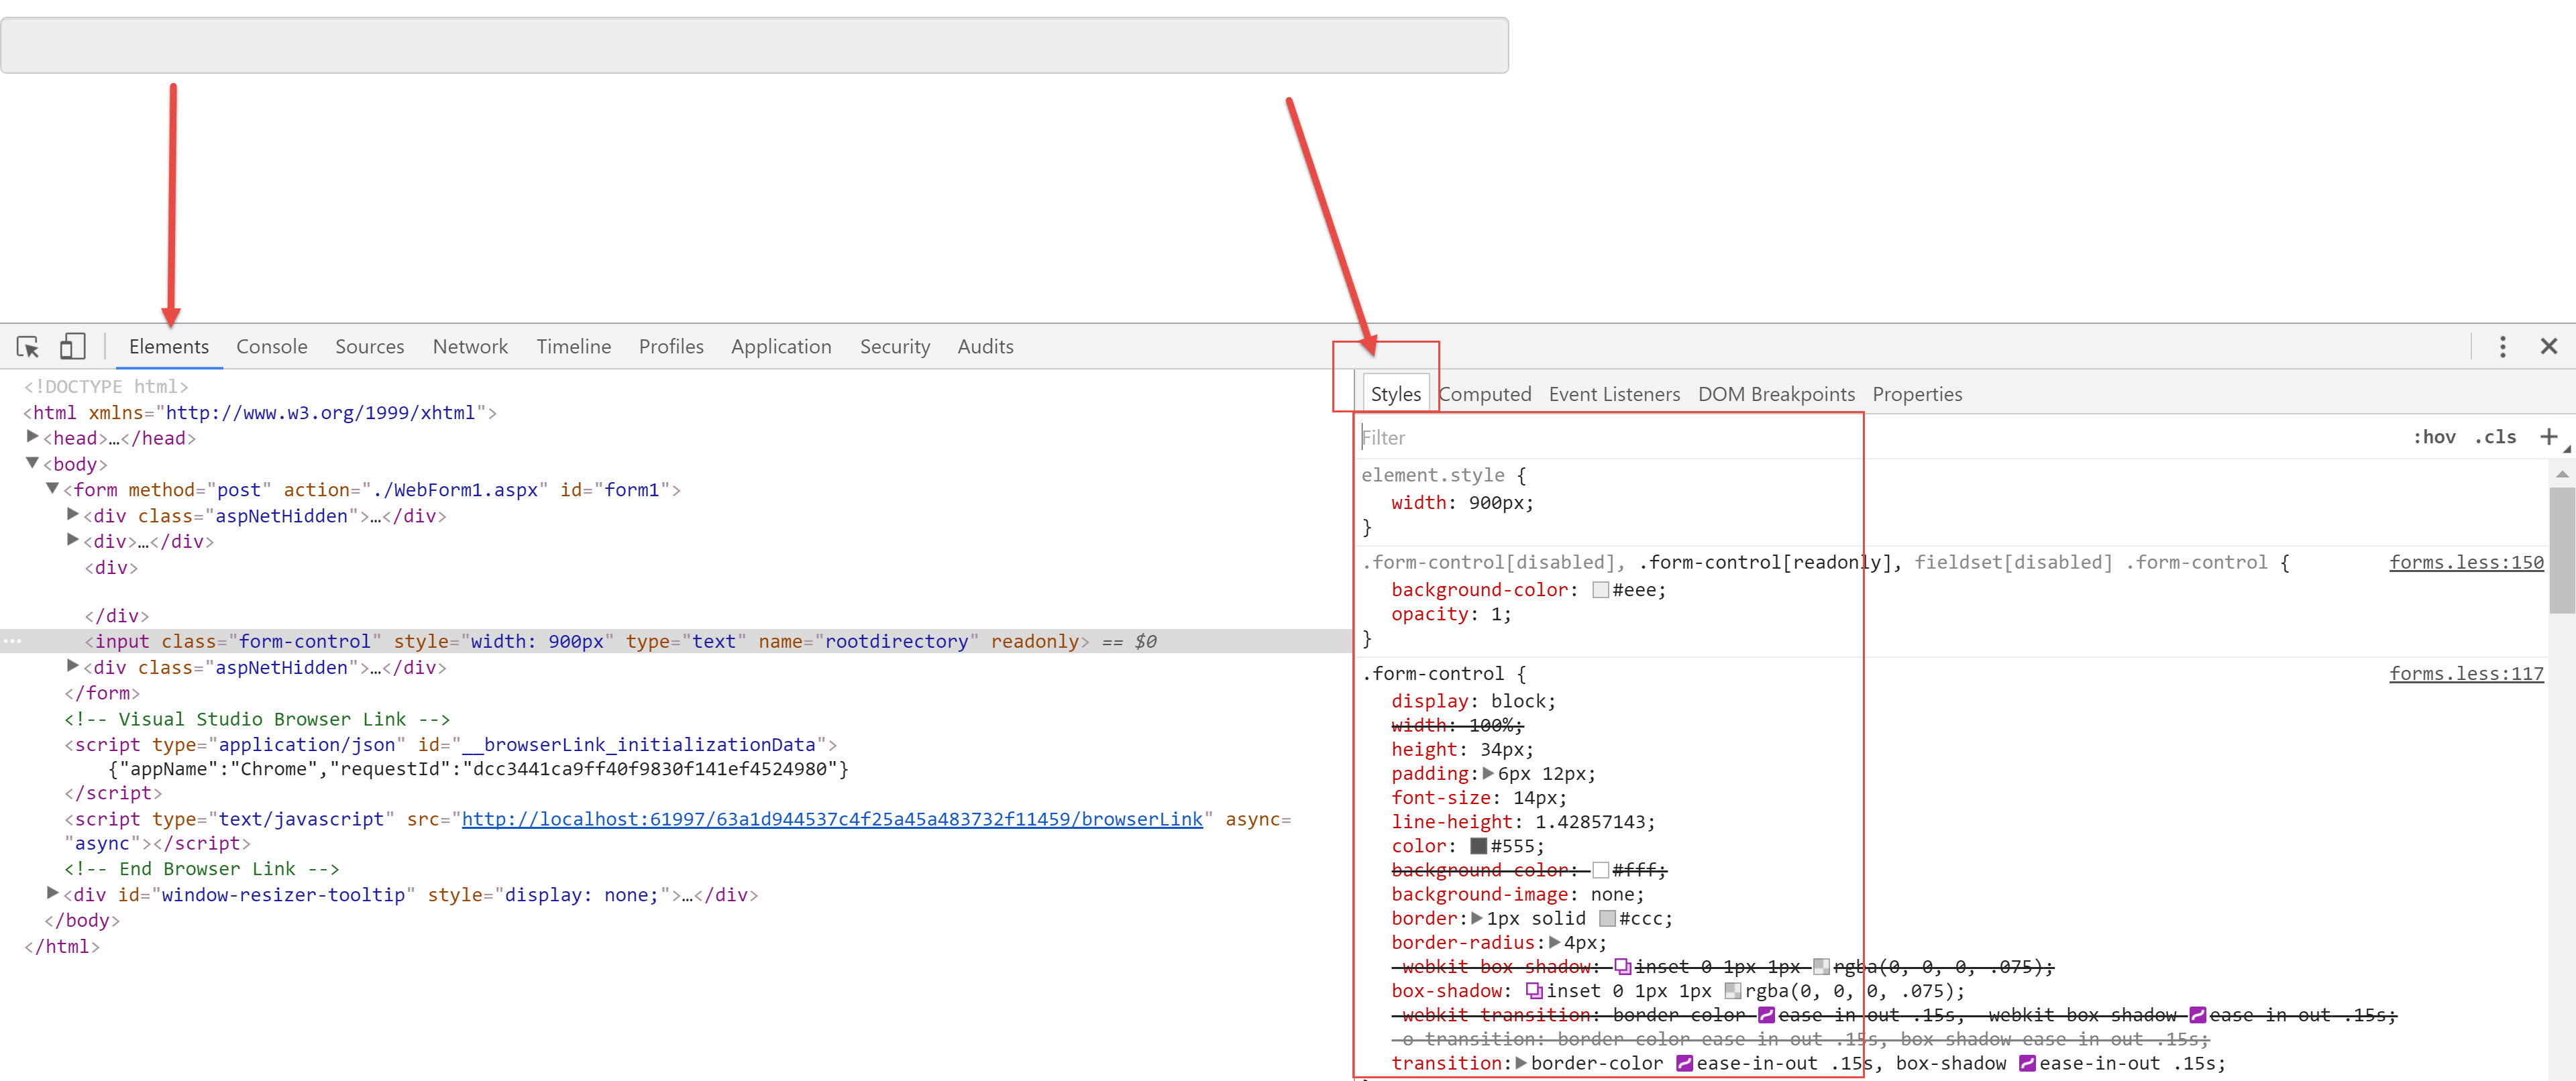Viewport: 2576px width, 1081px height.
Task: Expand the window-resizer-tooltip div
Action: (53, 893)
